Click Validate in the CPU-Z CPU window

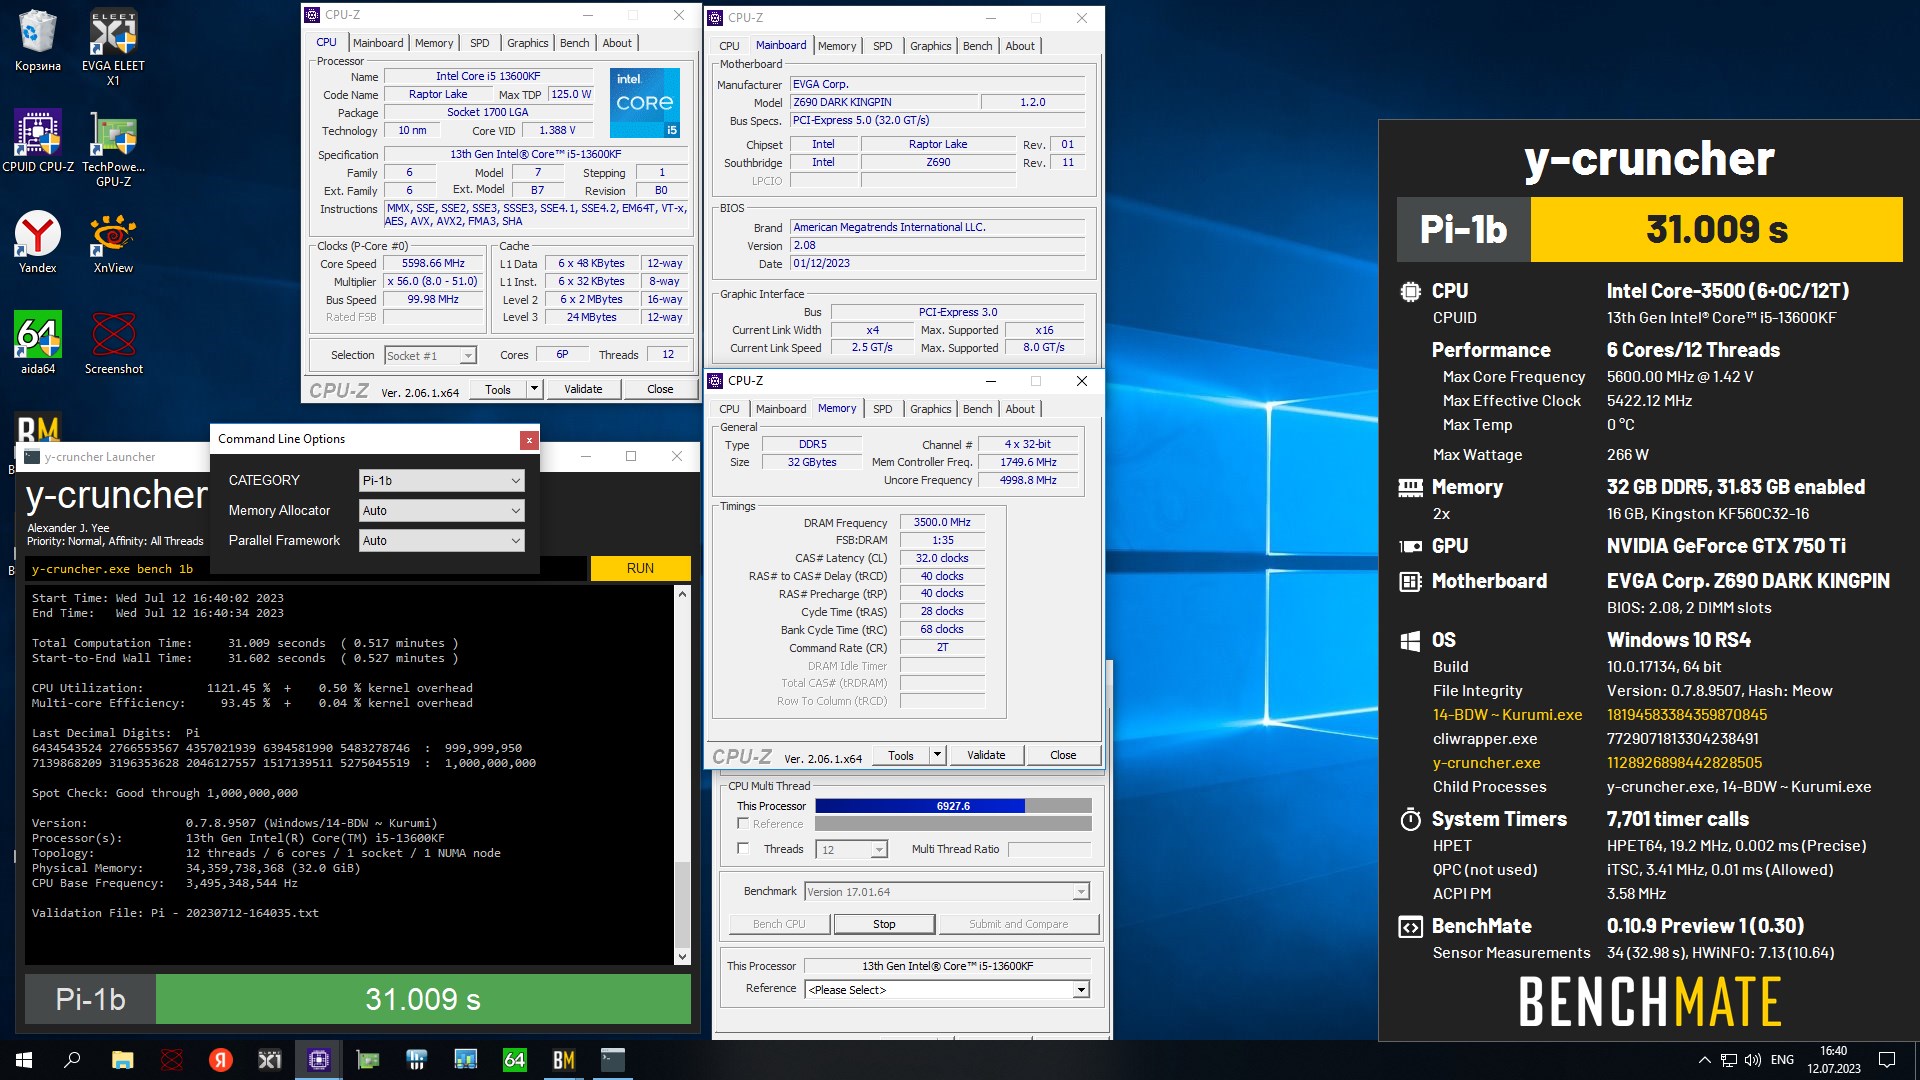point(583,389)
